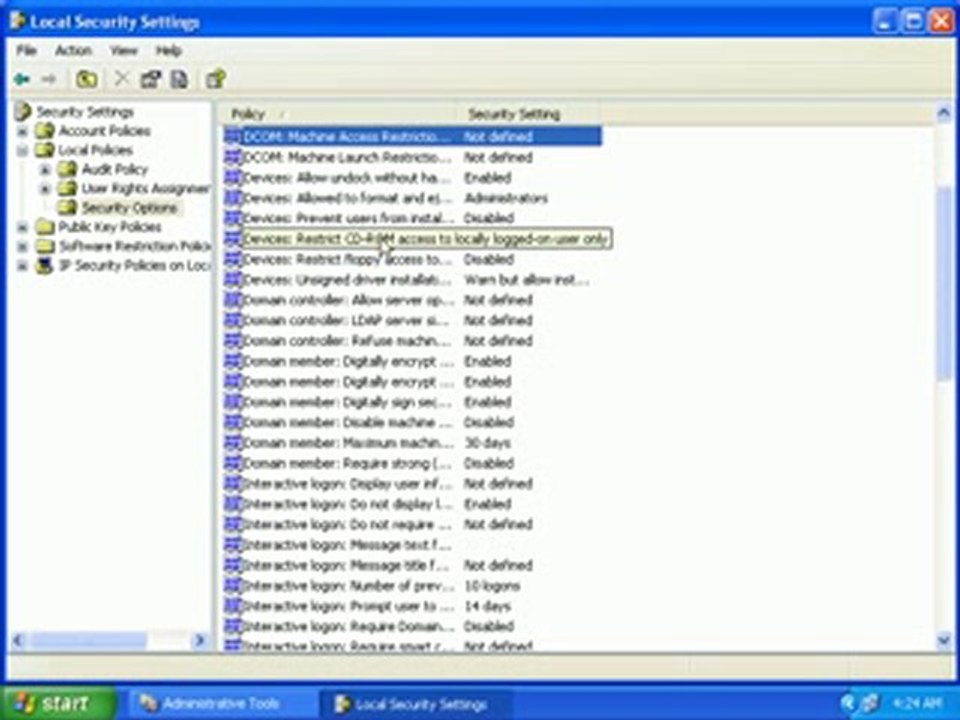960x720 pixels.
Task: Click icon of Devices: Unsigned driver installation
Action: click(233, 280)
